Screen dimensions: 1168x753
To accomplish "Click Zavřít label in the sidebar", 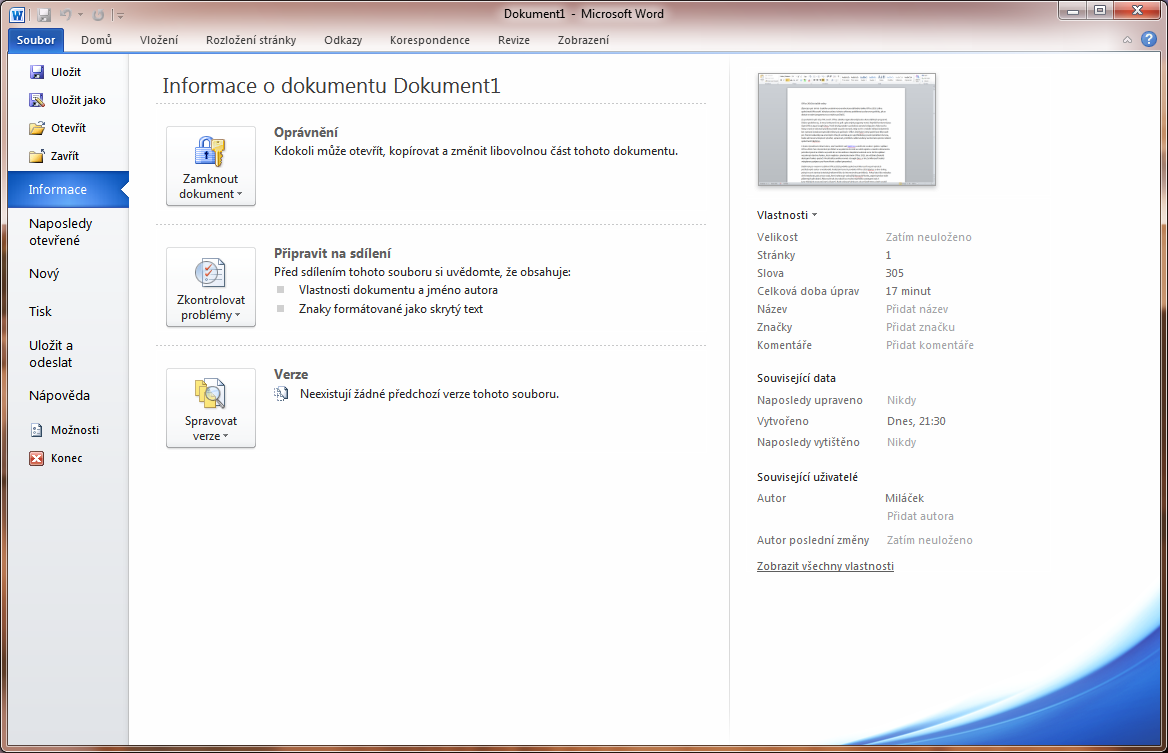I will pos(65,156).
